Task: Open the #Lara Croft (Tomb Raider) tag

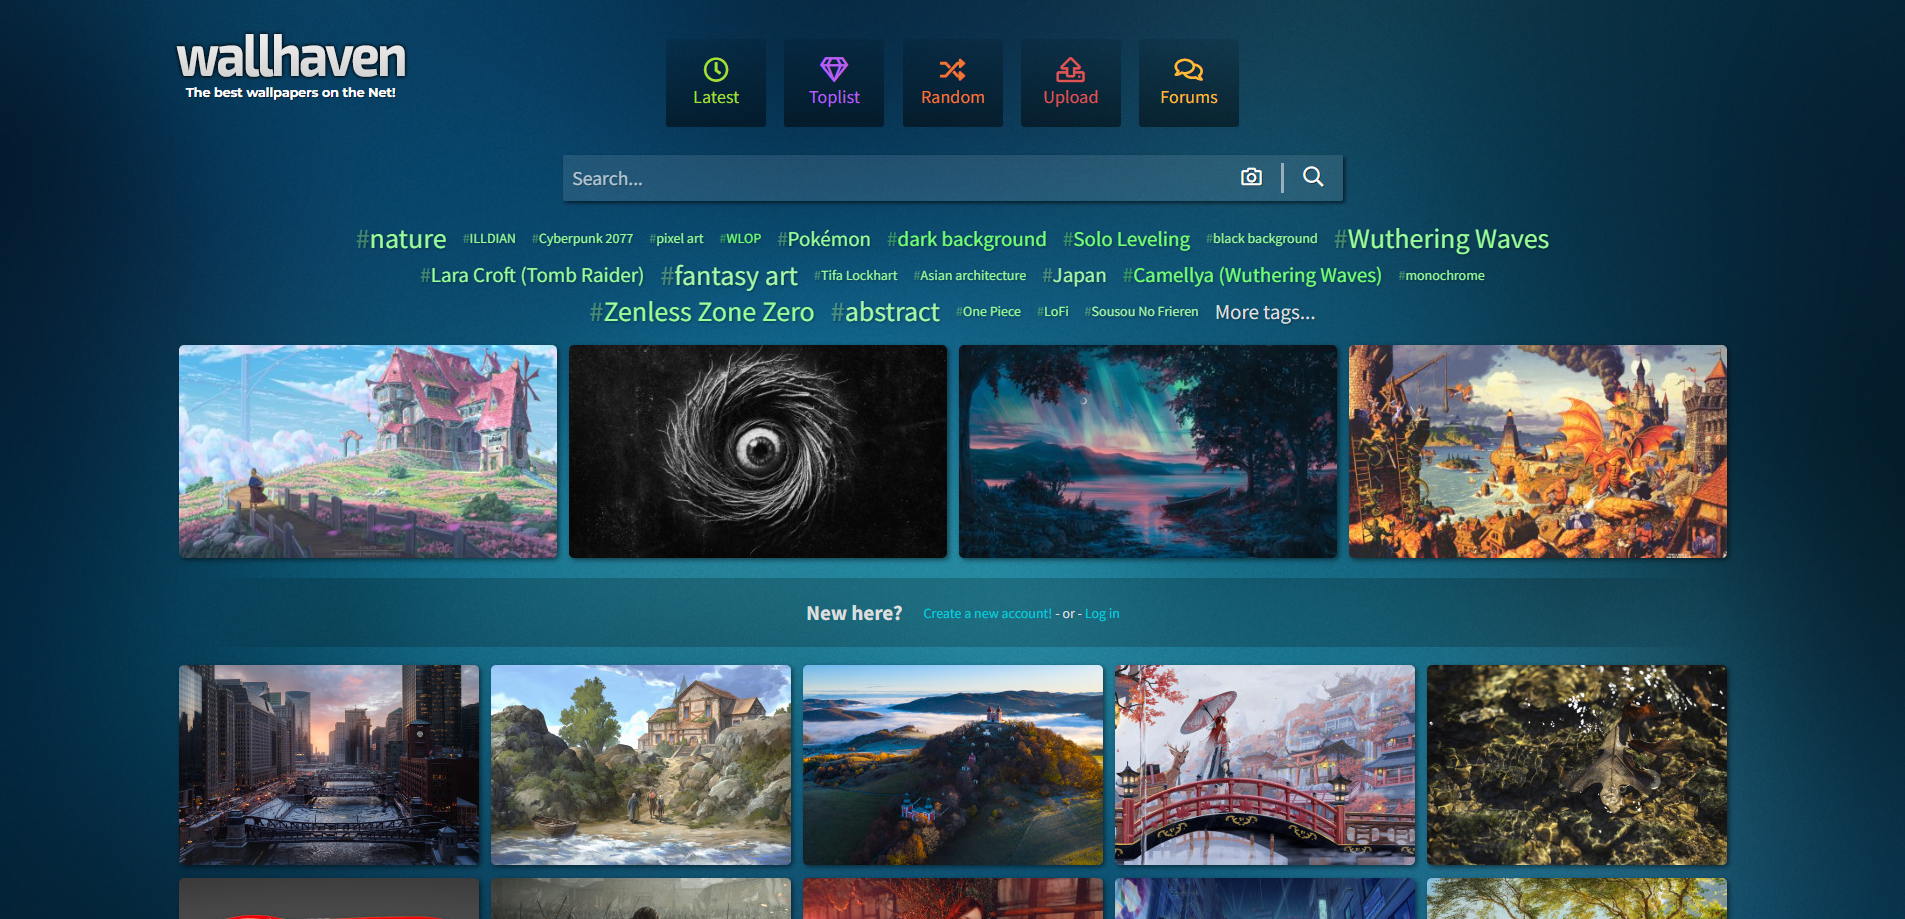Action: point(532,275)
